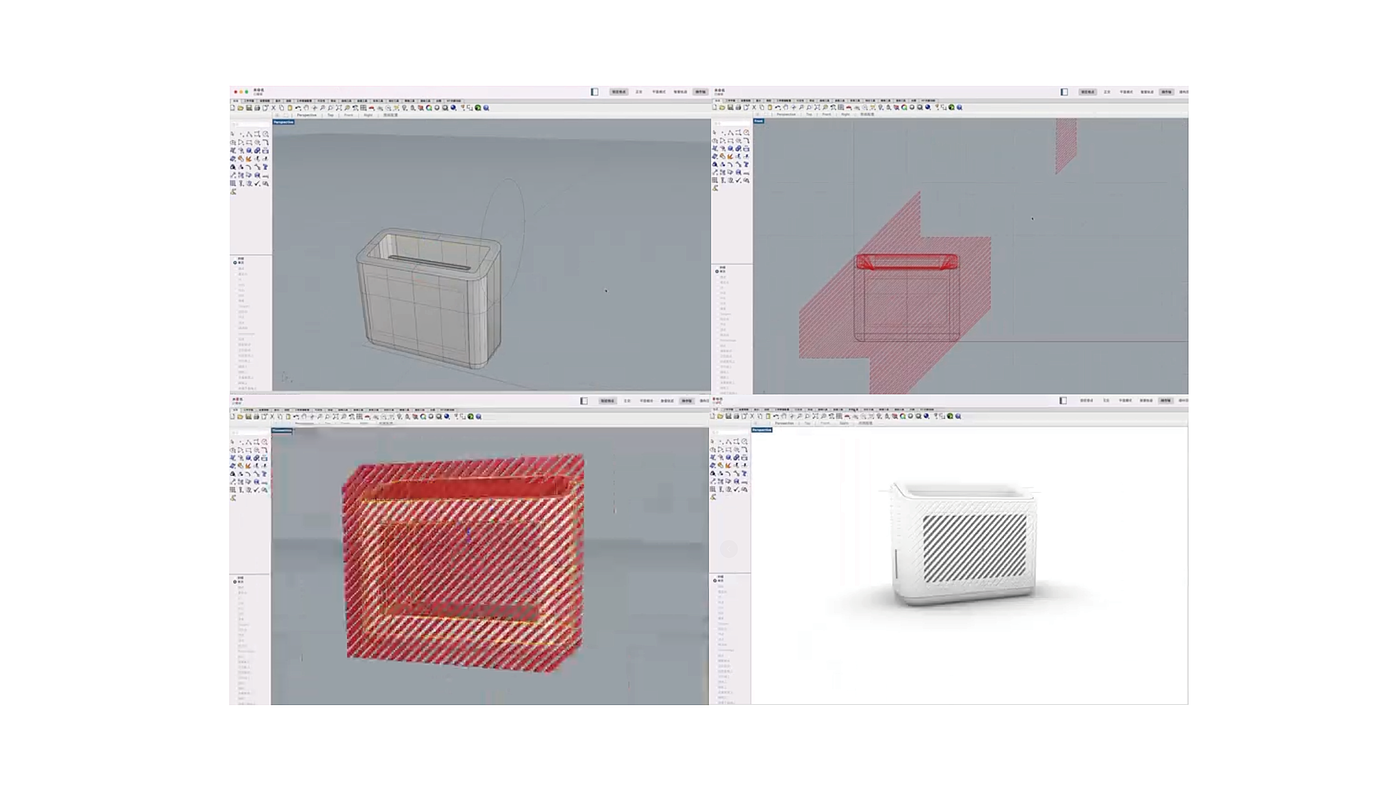Toggle the sidebar panel icon in gray box window
Viewport: 1400px width, 791px height.
tap(594, 92)
